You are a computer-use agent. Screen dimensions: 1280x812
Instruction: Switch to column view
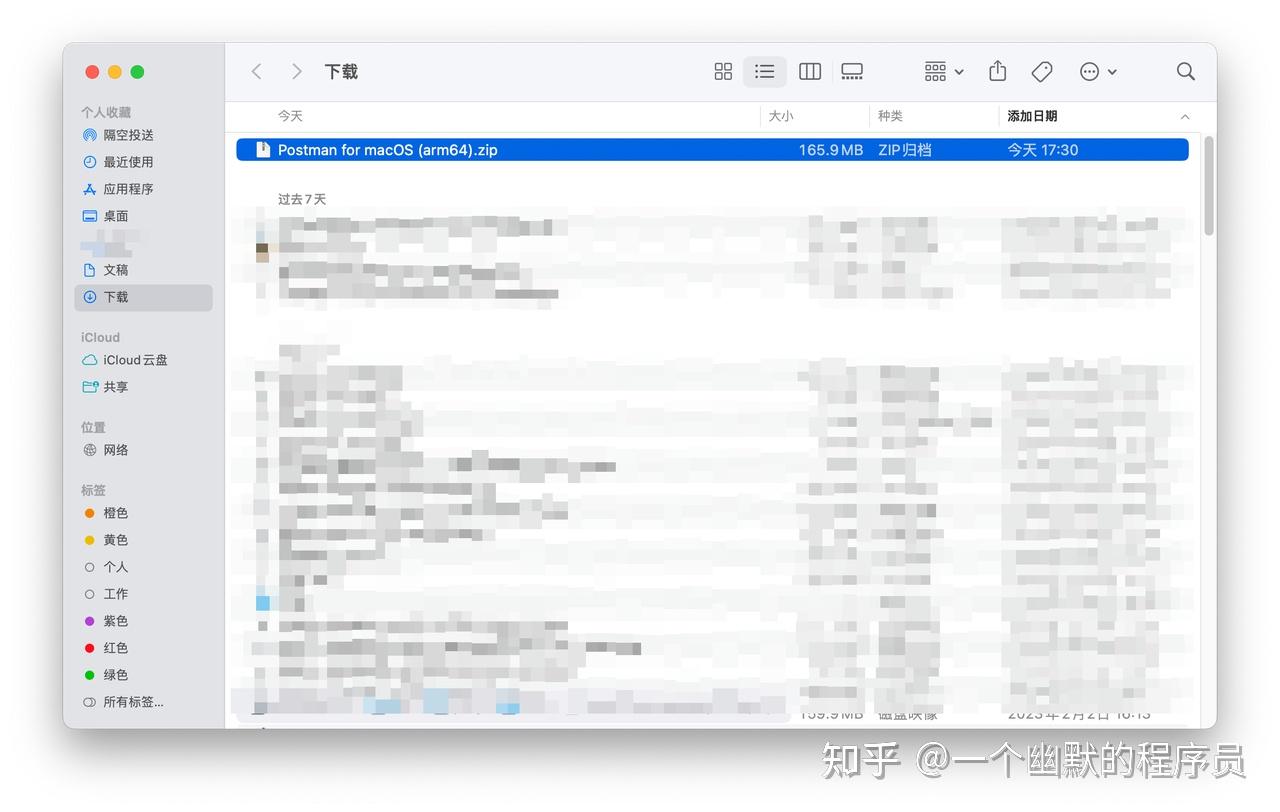(x=809, y=71)
